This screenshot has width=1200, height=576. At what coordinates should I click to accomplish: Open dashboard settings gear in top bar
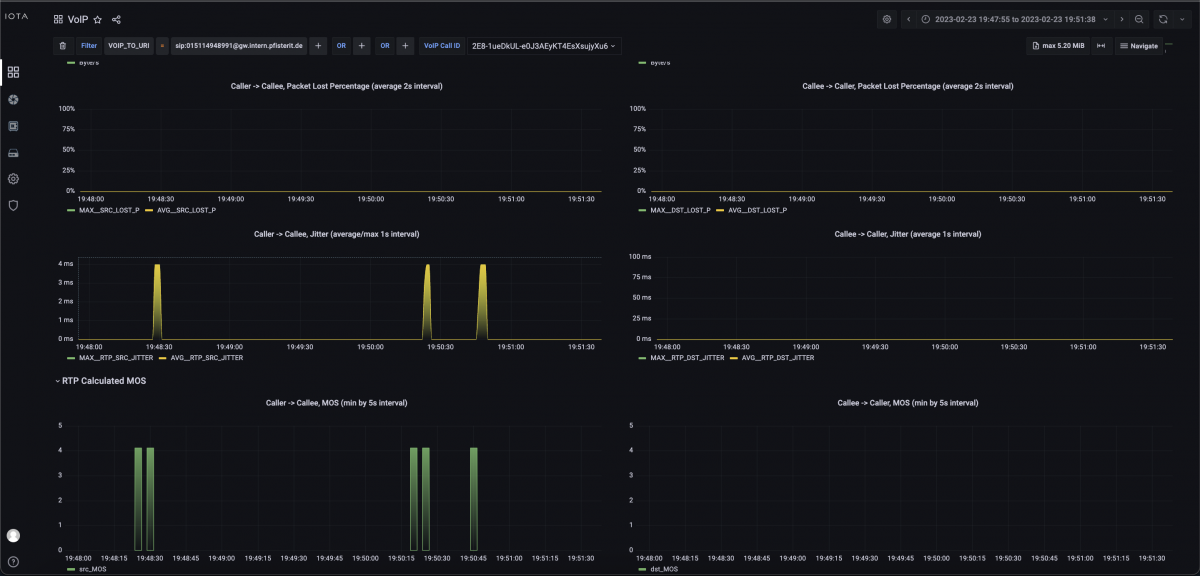point(886,19)
